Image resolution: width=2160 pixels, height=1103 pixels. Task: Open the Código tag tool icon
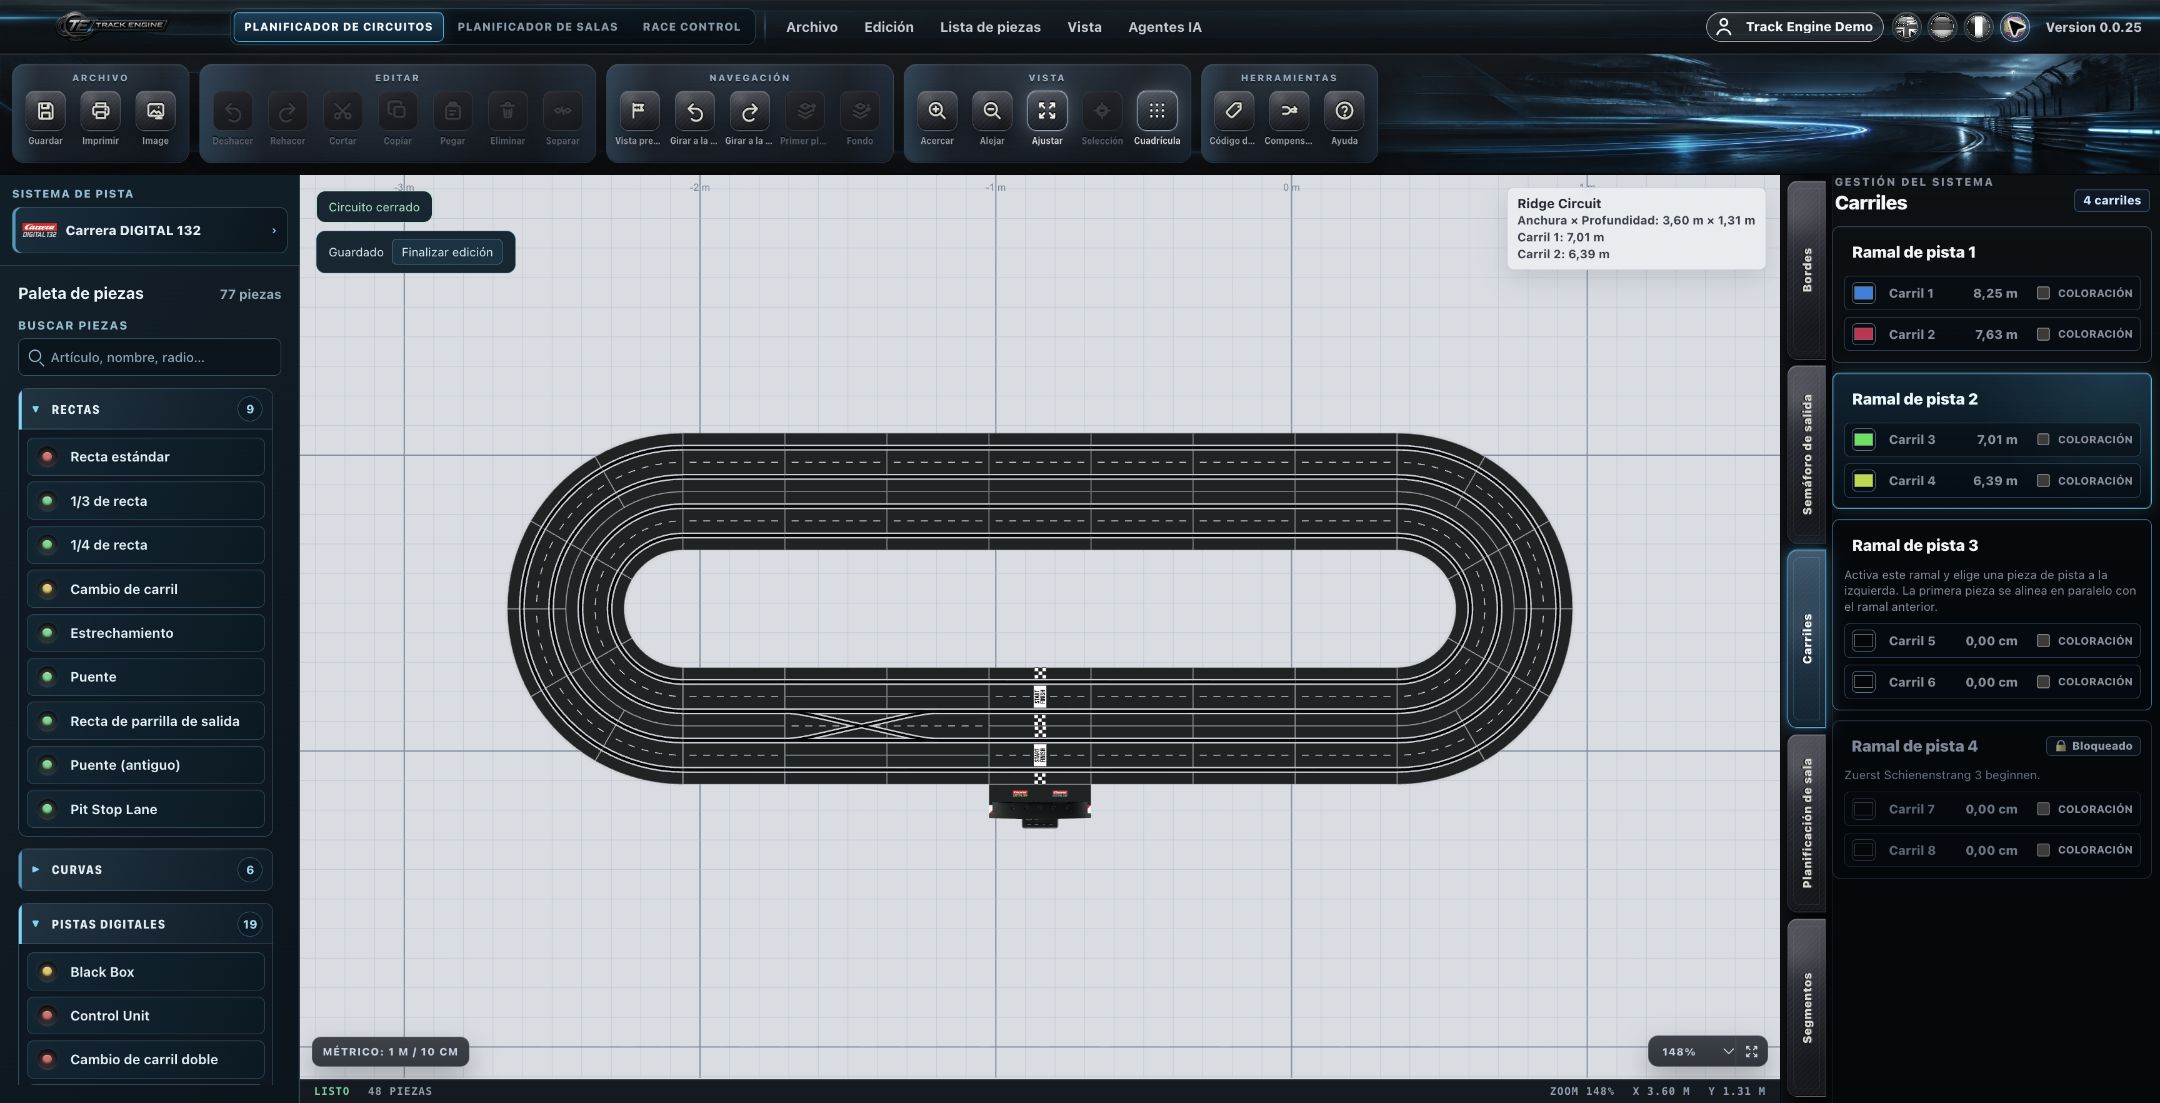click(x=1233, y=111)
